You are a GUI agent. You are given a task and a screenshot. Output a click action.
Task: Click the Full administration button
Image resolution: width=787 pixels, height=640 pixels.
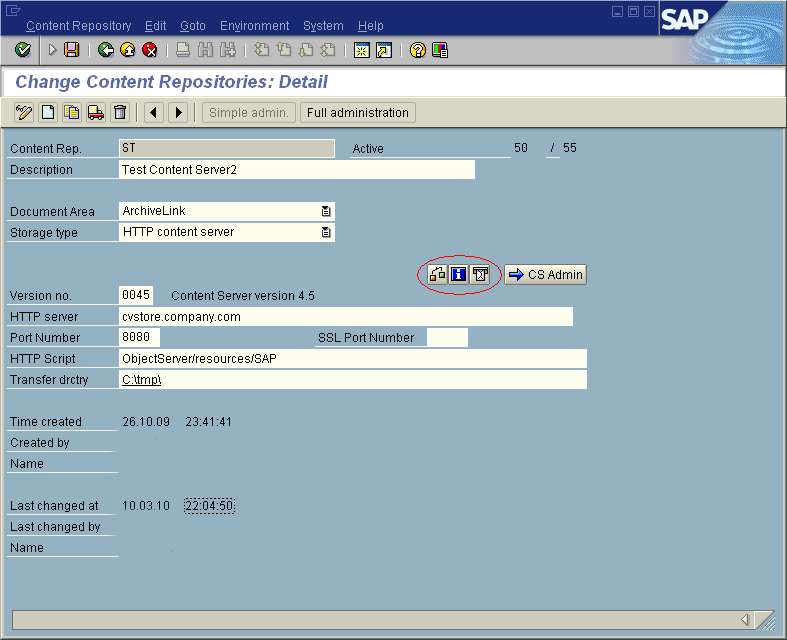click(357, 113)
